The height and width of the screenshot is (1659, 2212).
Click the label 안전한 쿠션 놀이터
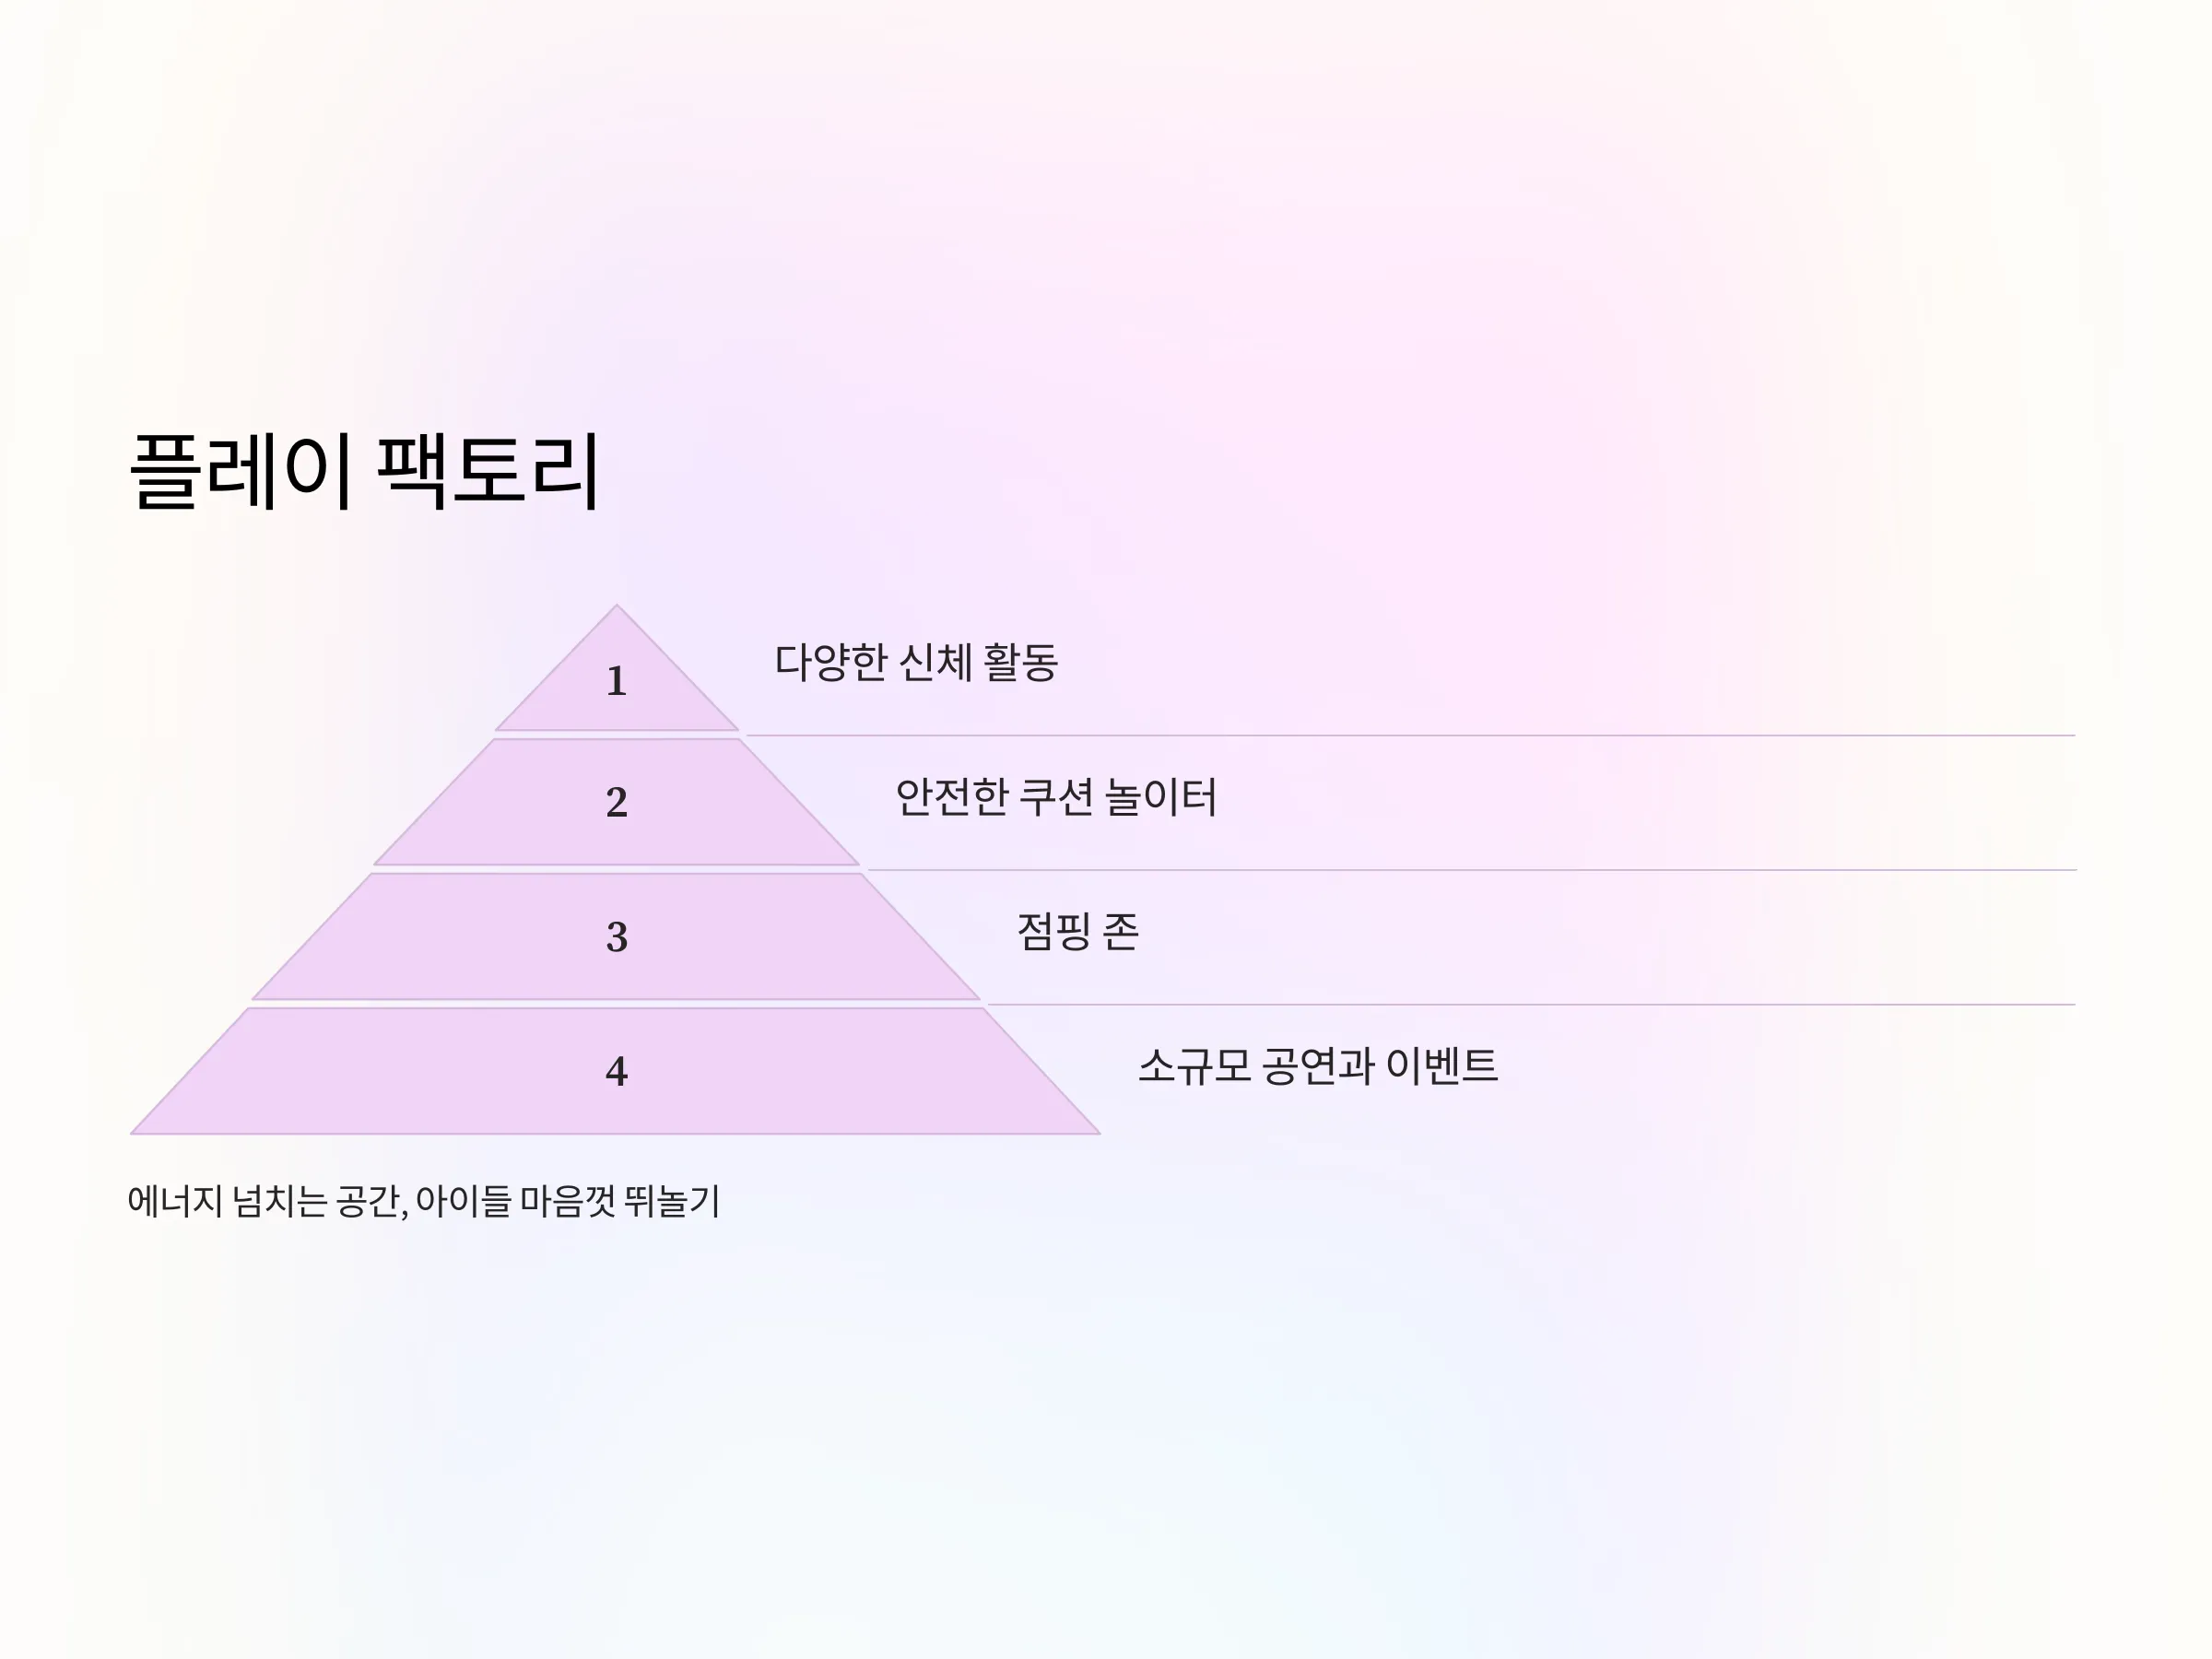(x=1056, y=798)
